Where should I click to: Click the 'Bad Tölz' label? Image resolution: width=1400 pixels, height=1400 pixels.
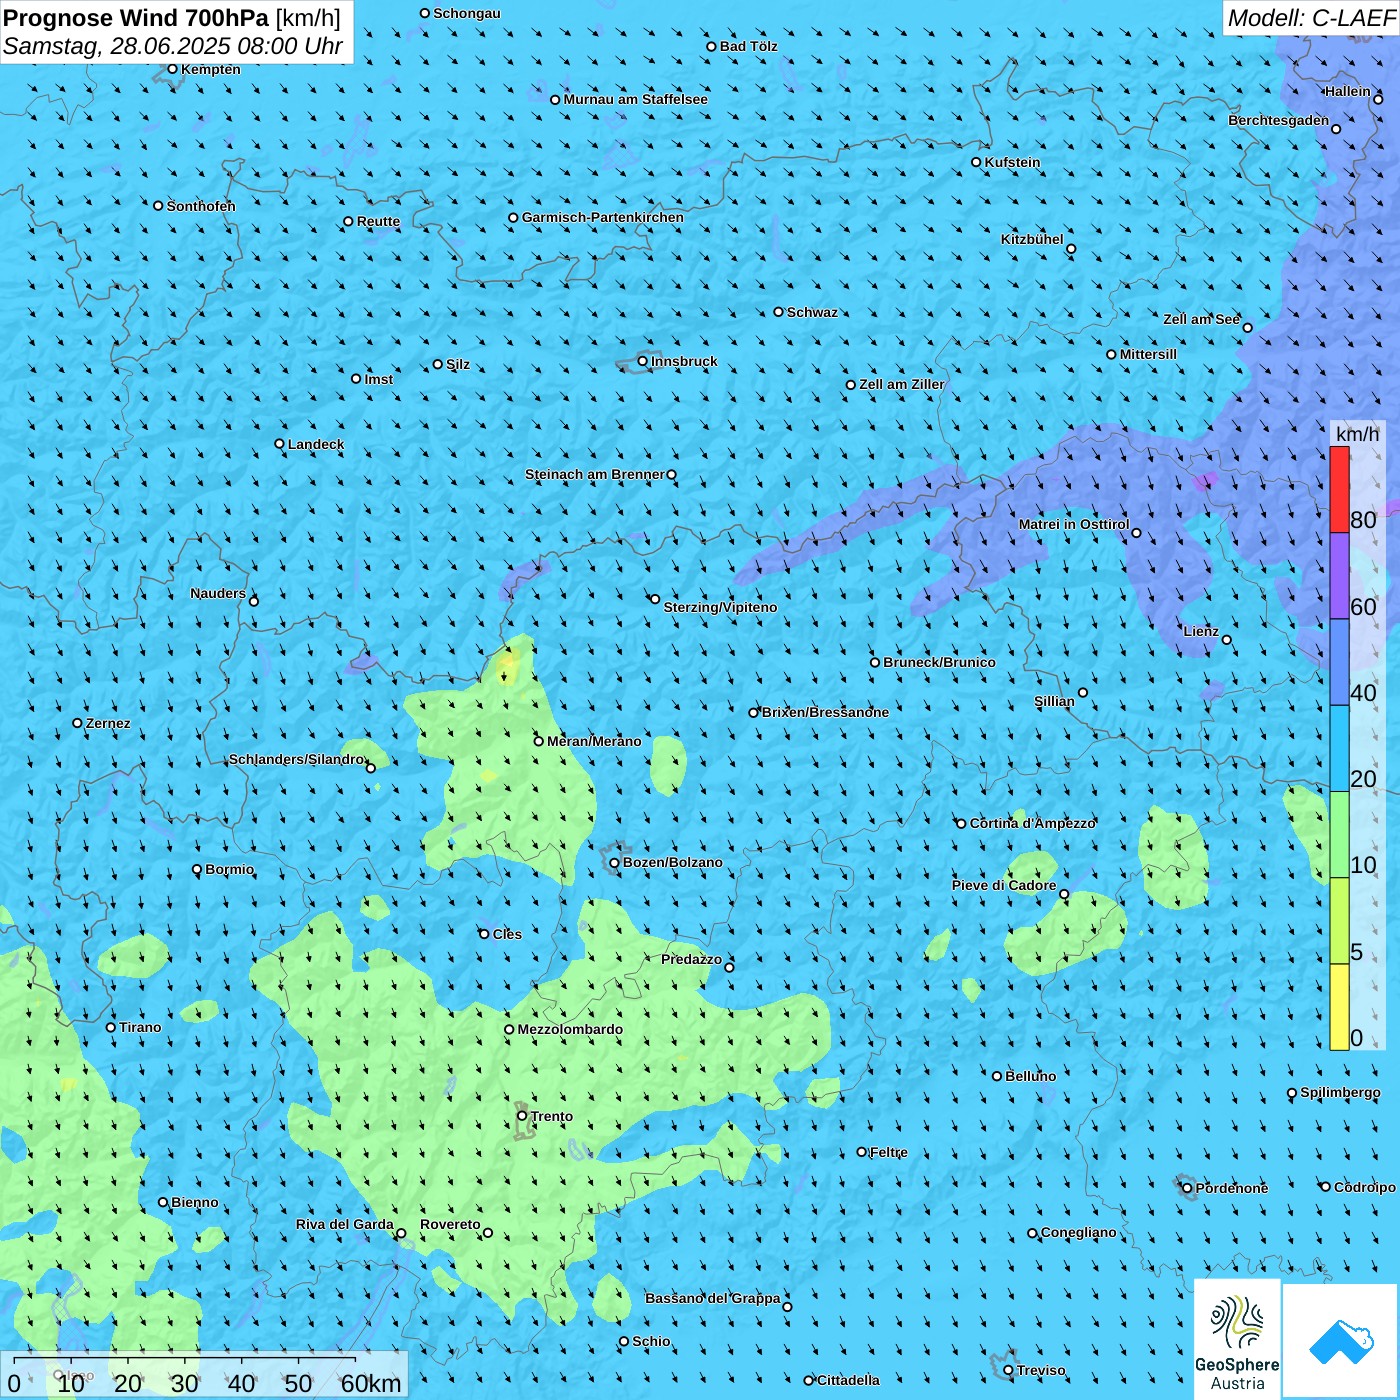[x=749, y=46]
